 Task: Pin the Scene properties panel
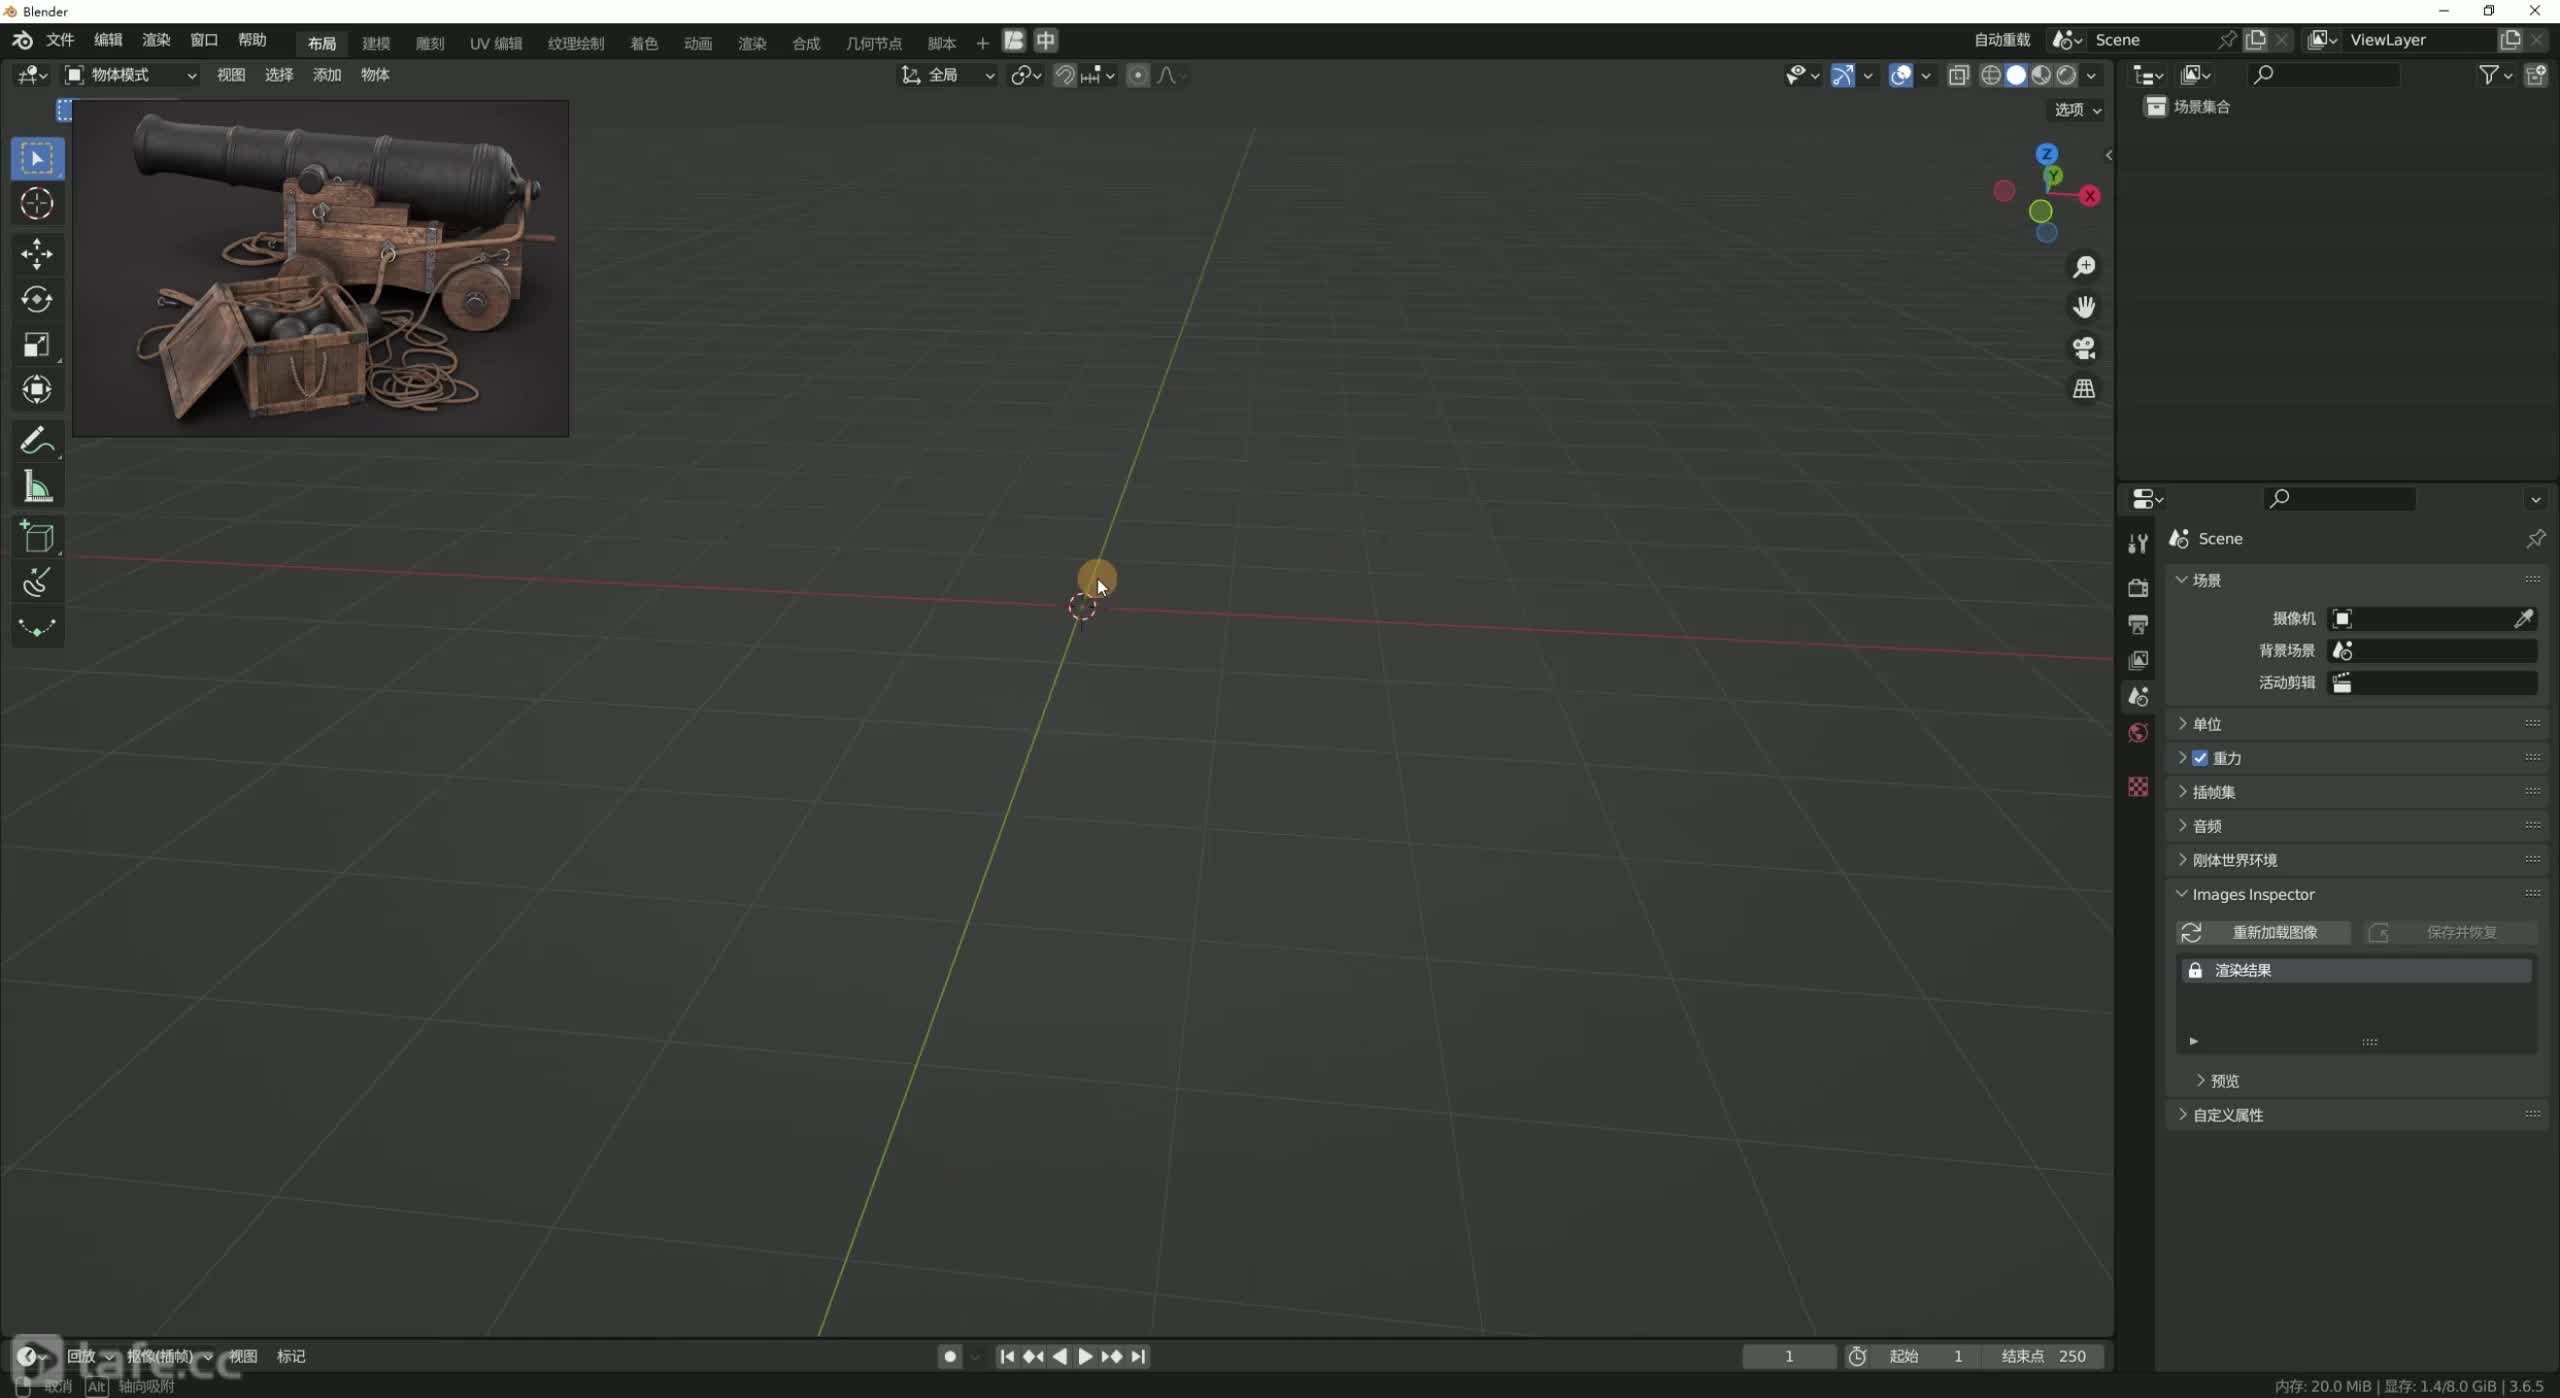[2535, 539]
